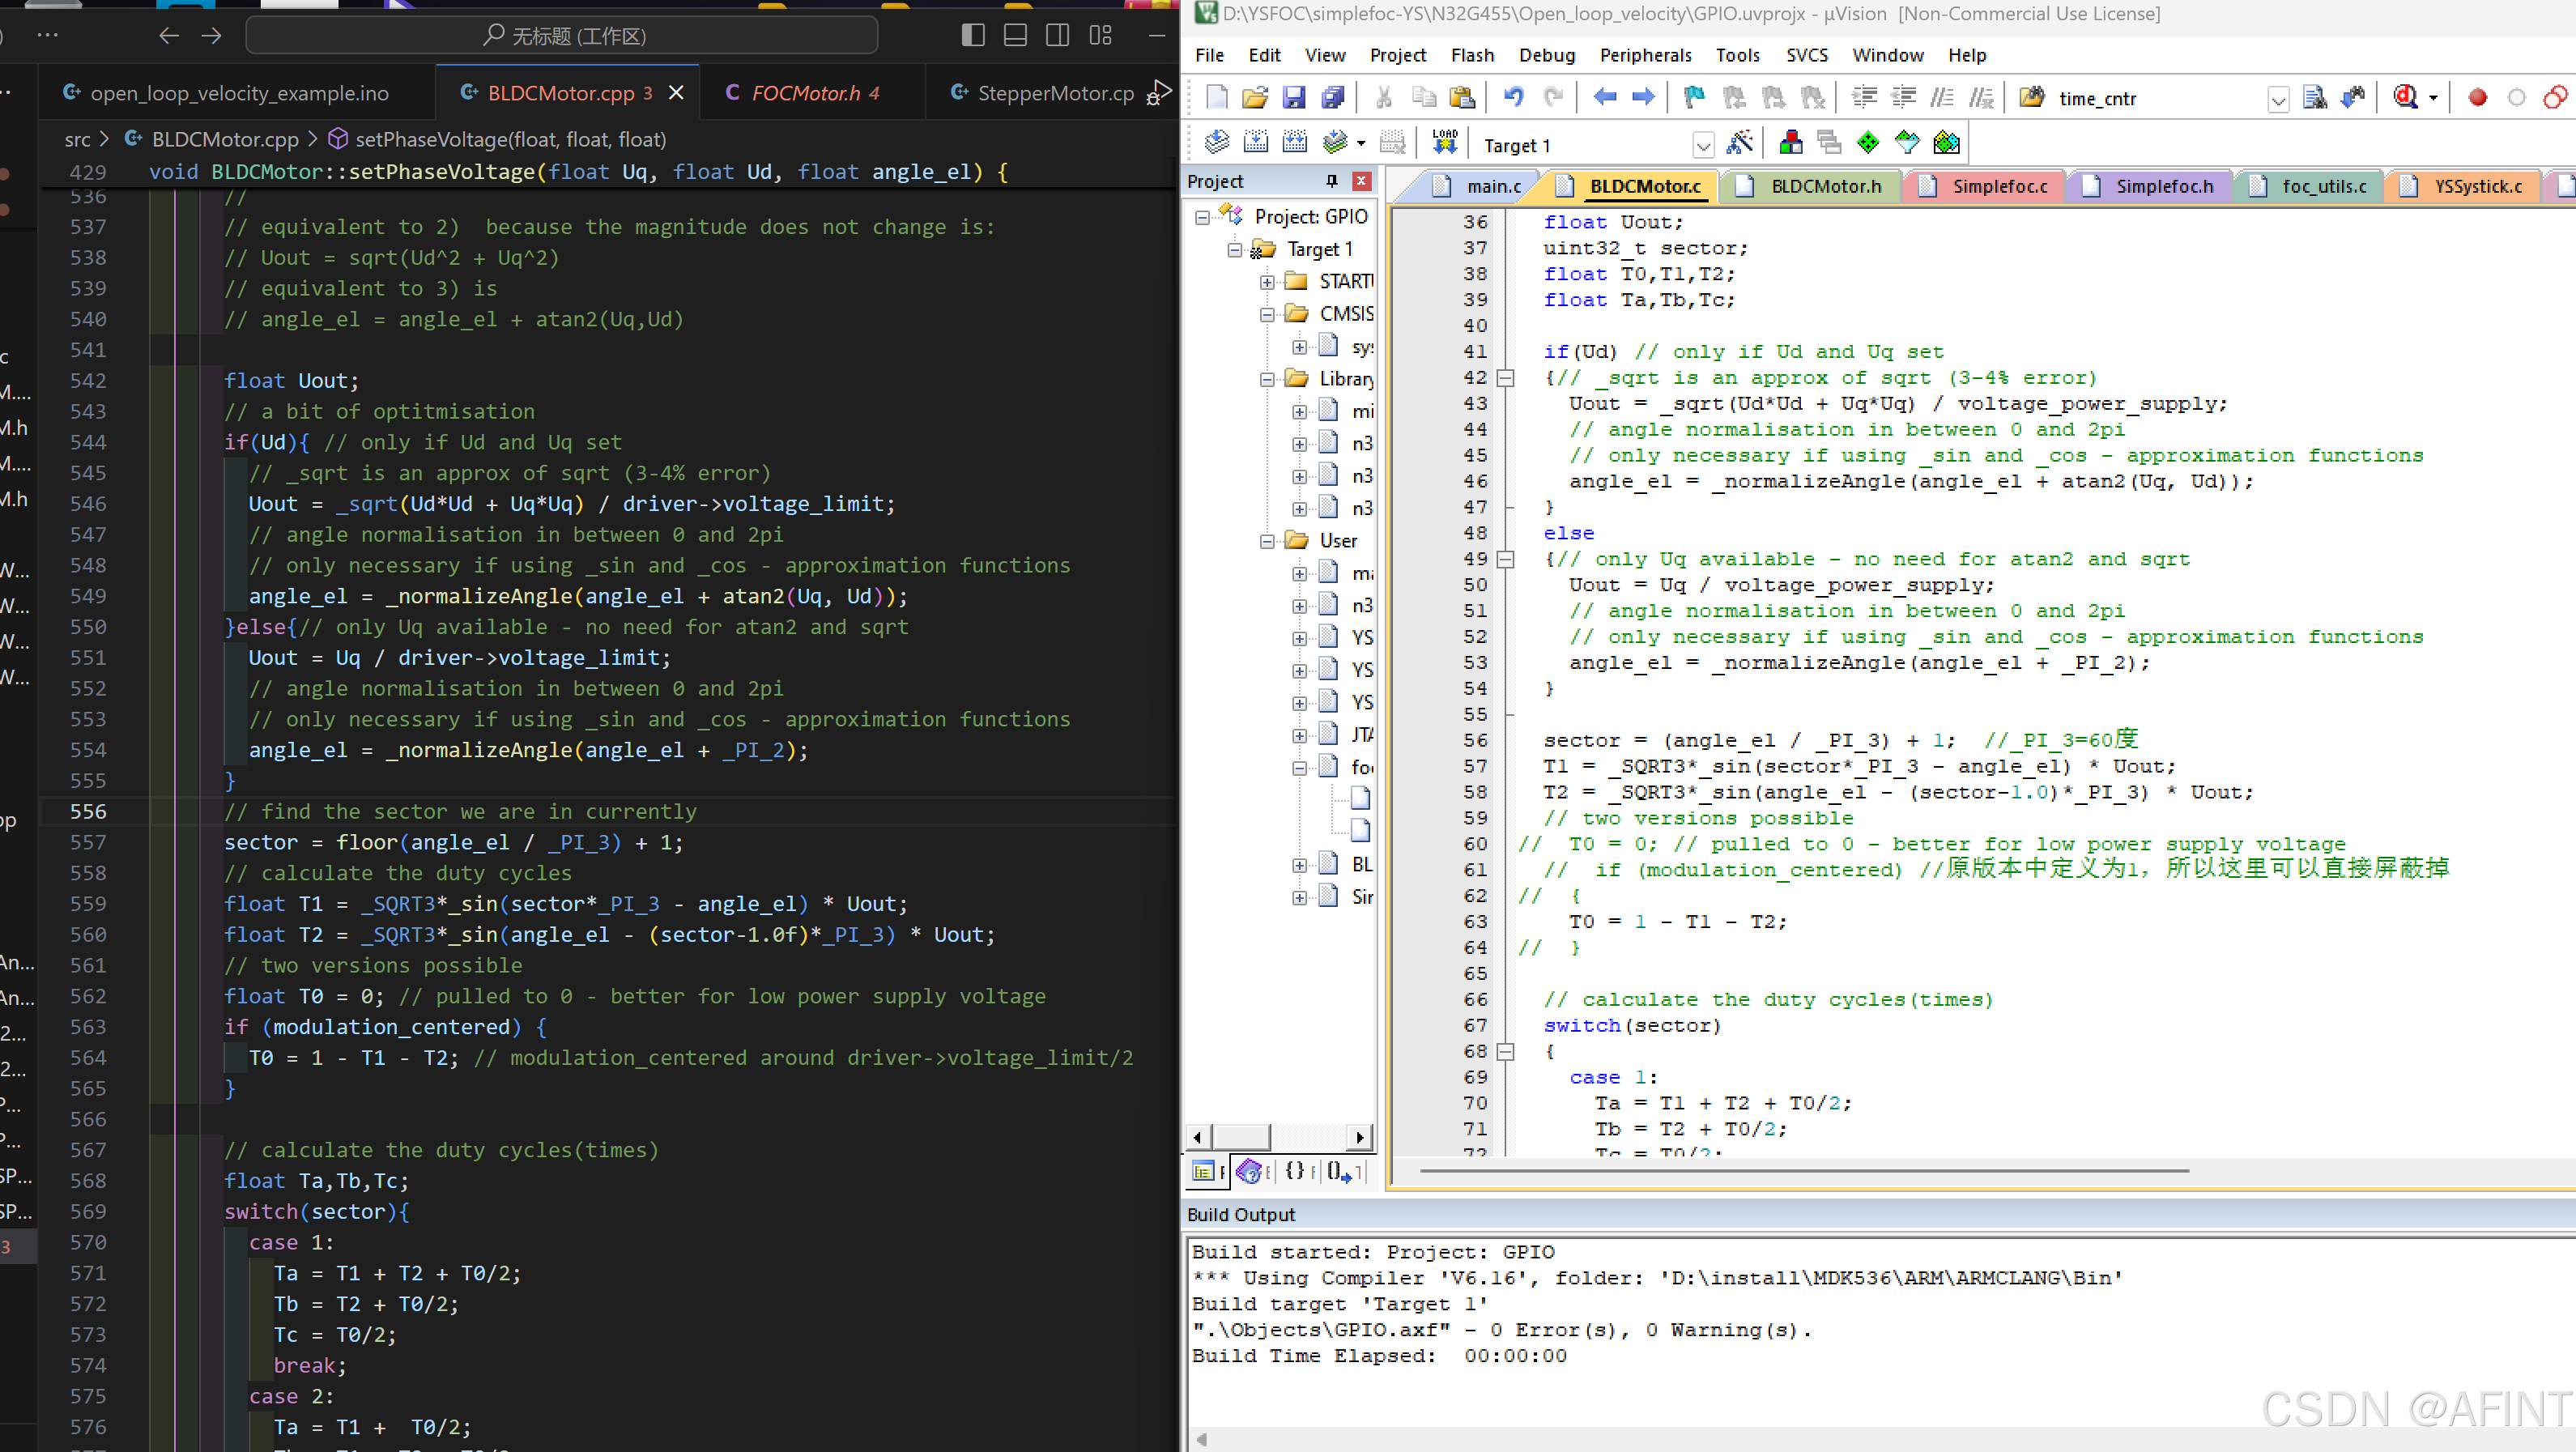The image size is (2576, 1452).
Task: Insert a breakpoint with the red circle icon
Action: 2477,97
